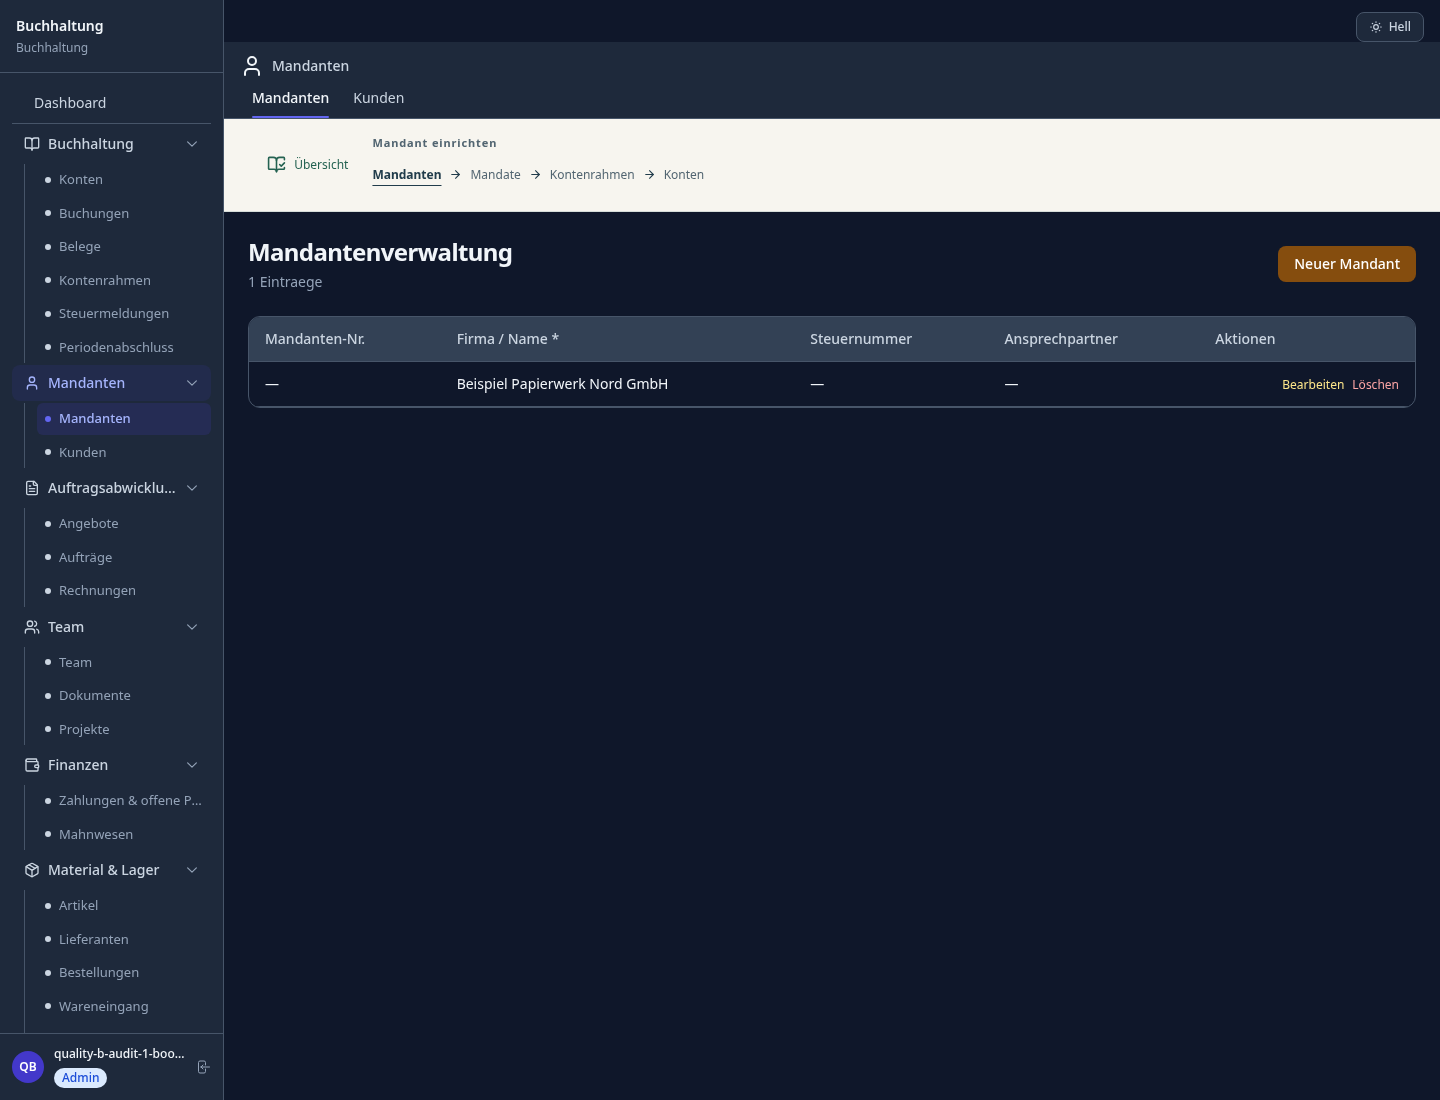Image resolution: width=1440 pixels, height=1100 pixels.
Task: Click the quality-b-audit user name
Action: coord(119,1054)
